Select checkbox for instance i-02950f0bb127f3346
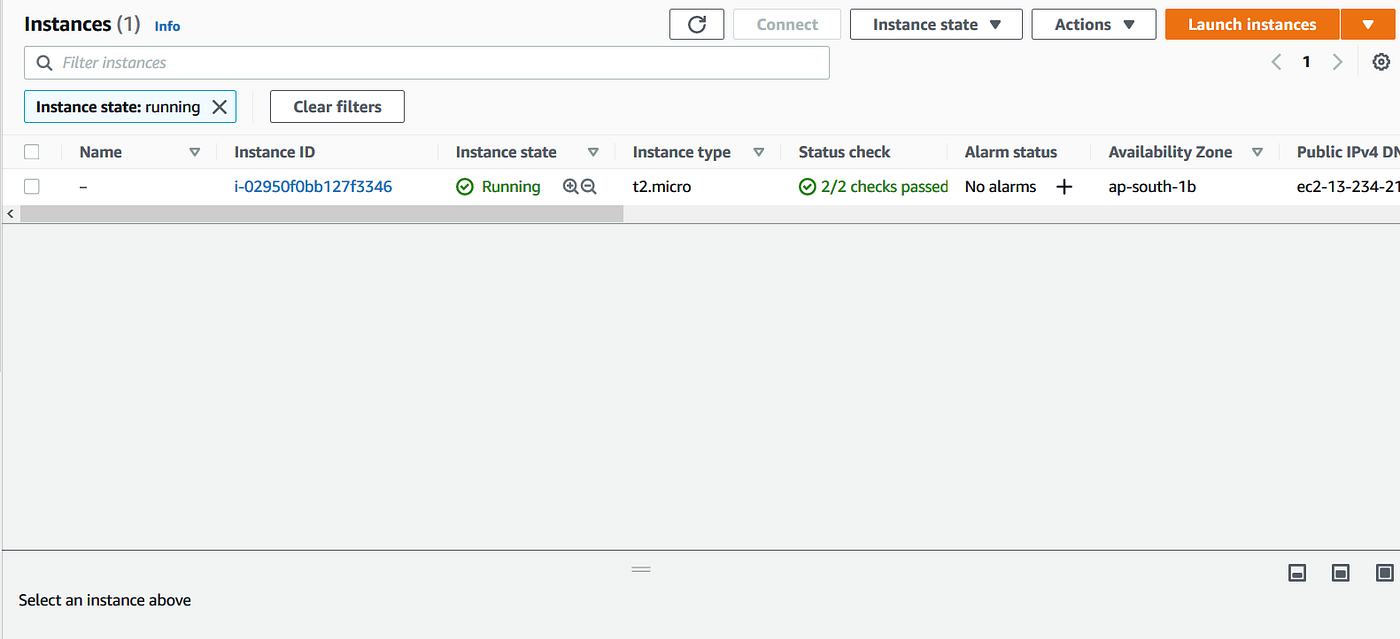The image size is (1400, 639). coord(32,186)
